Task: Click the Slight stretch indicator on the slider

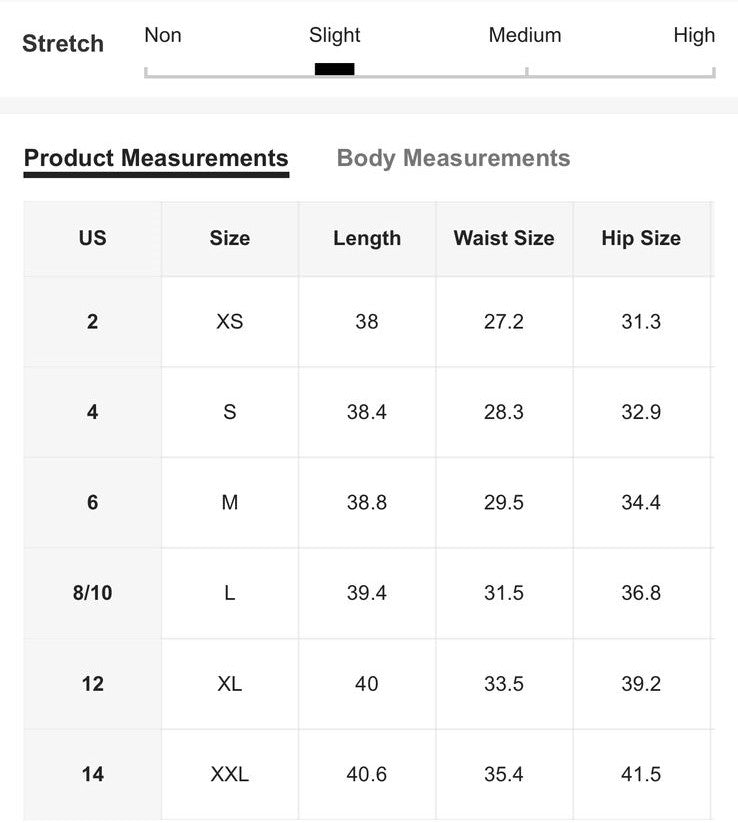Action: 334,67
